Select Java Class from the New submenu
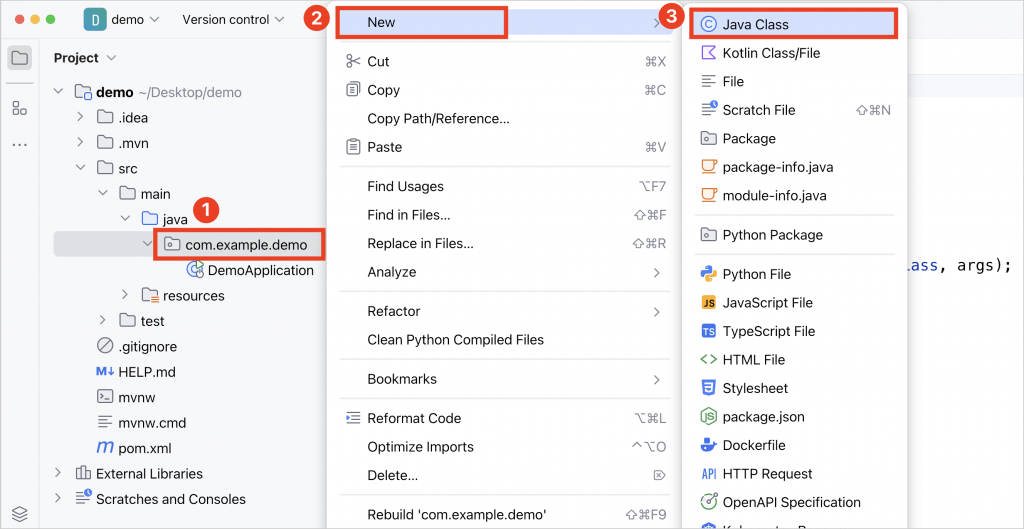Viewport: 1024px width, 529px height. [x=755, y=24]
